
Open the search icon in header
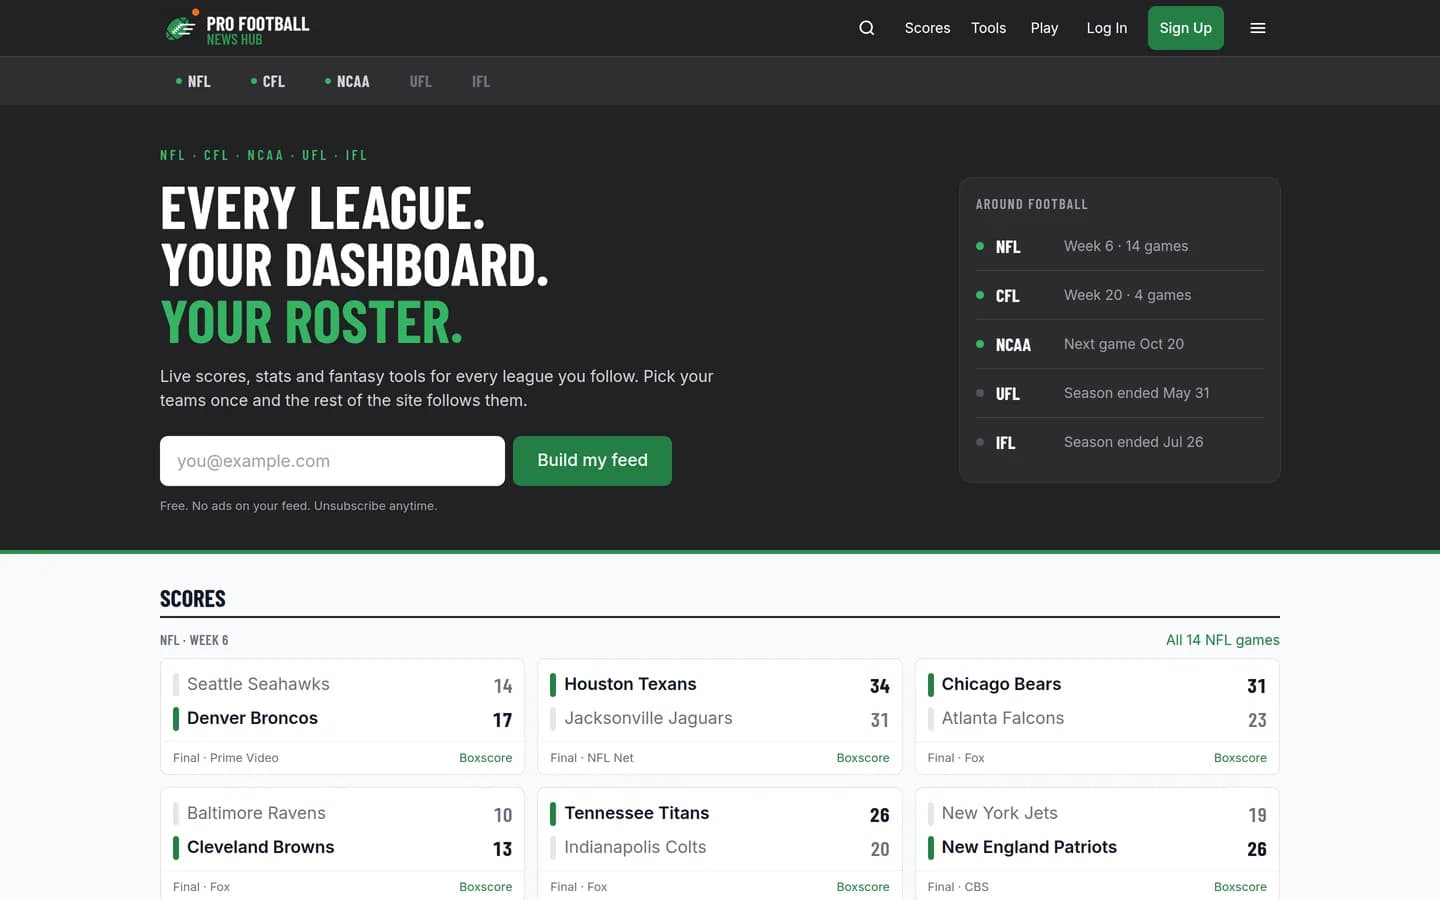tap(867, 28)
